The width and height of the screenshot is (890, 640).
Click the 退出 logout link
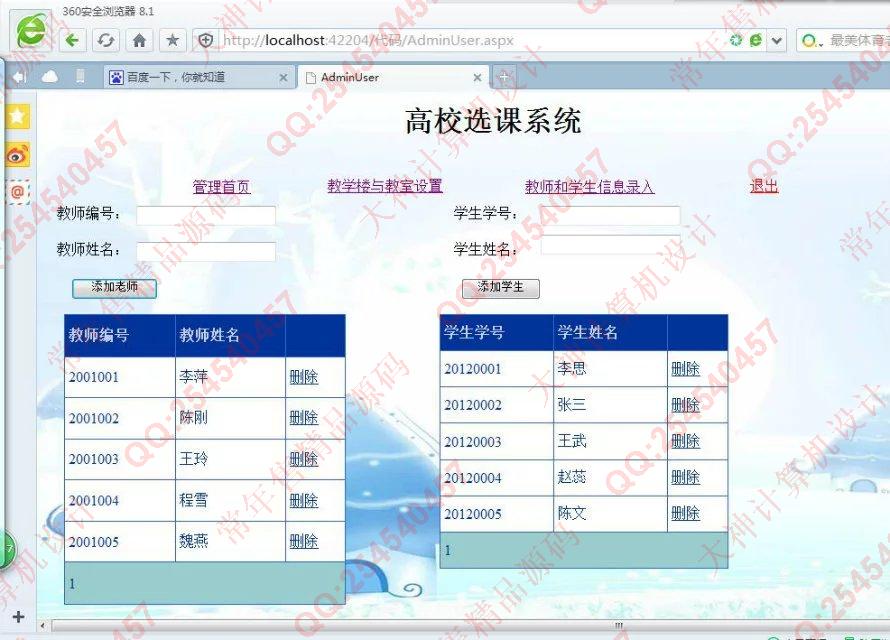(764, 186)
